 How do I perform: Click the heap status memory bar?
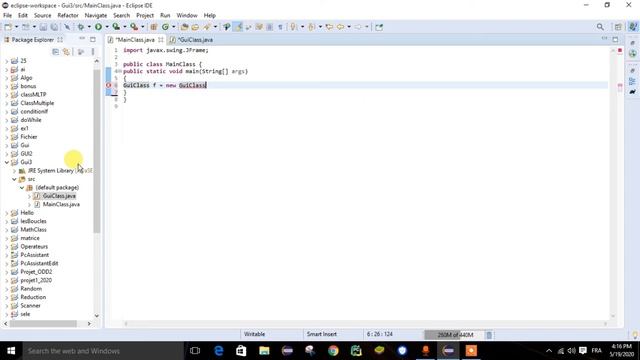454,335
